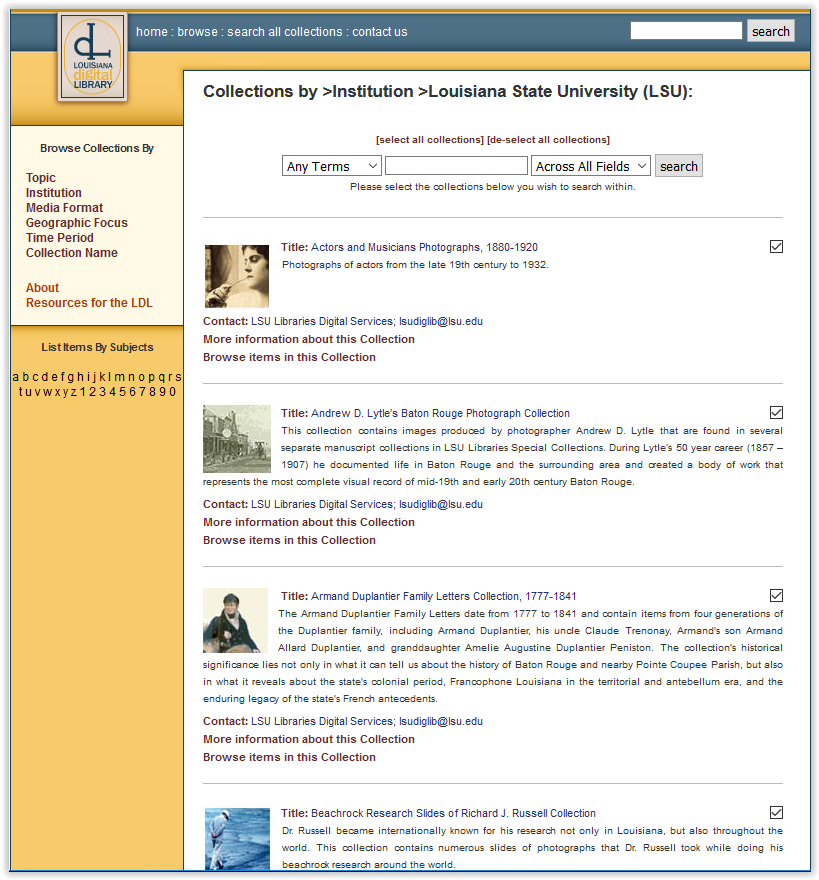The image size is (819, 880).
Task: Open Resources for the LDL
Action: point(89,303)
